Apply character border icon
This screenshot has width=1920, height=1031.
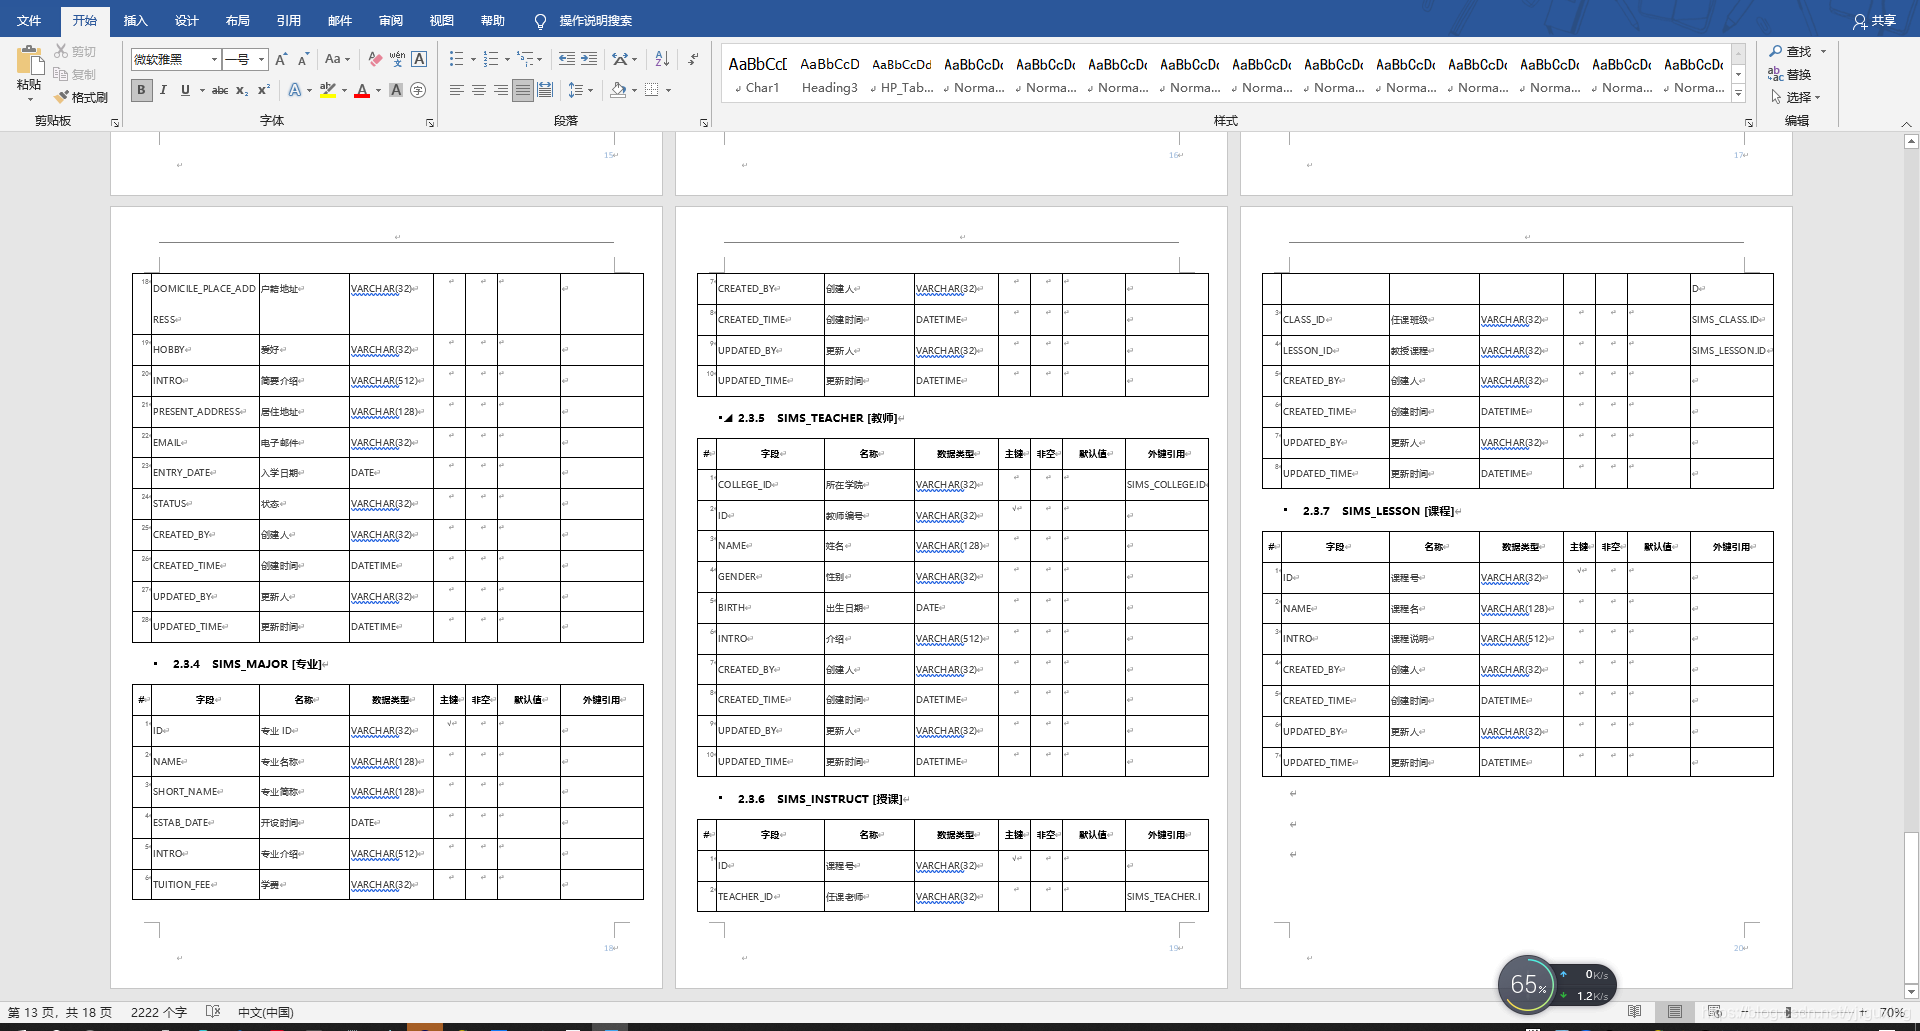(x=419, y=60)
